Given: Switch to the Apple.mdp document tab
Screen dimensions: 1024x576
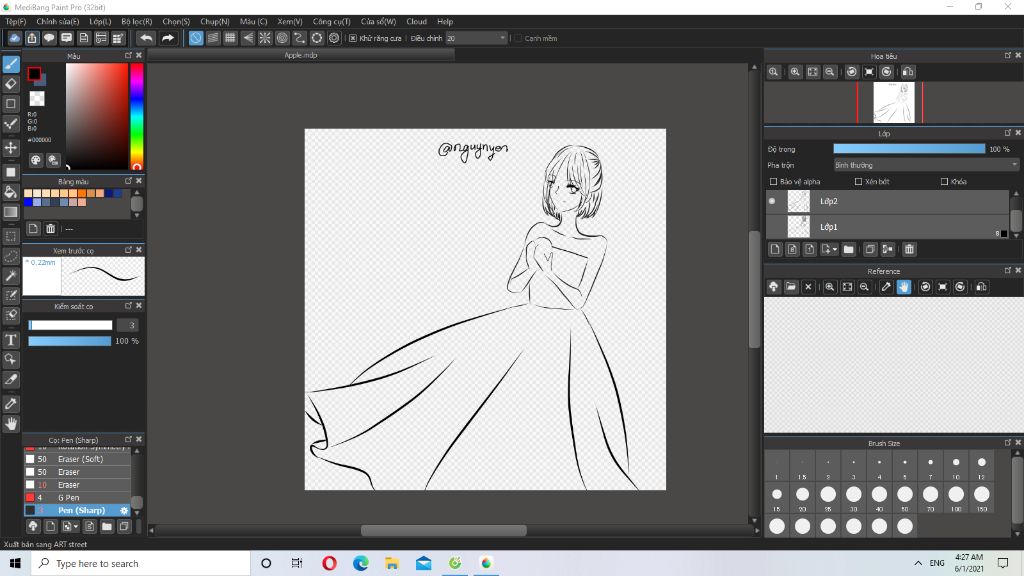Looking at the screenshot, I should pyautogui.click(x=301, y=56).
